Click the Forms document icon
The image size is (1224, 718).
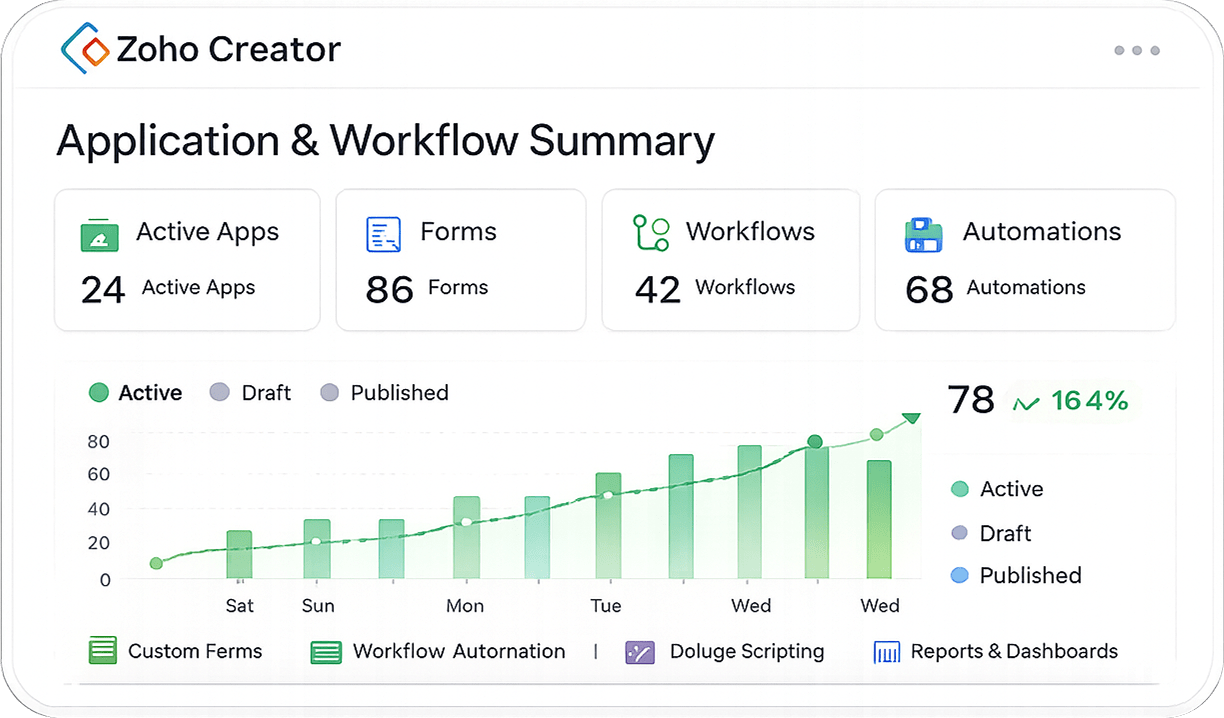click(x=383, y=234)
